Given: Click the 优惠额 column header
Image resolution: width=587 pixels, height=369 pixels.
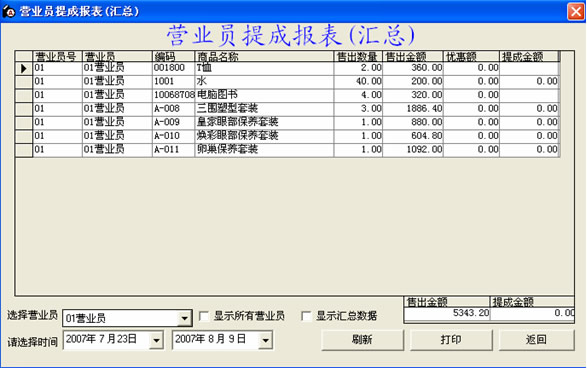Looking at the screenshot, I should click(x=471, y=57).
